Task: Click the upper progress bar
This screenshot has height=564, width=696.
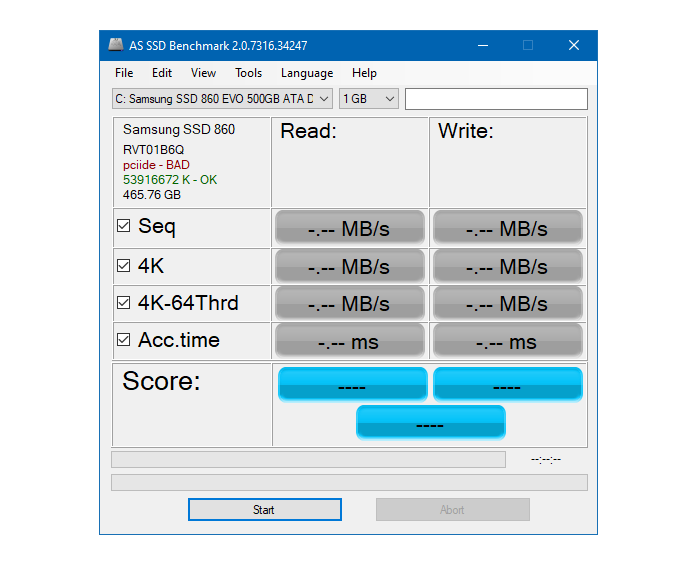Action: click(308, 460)
